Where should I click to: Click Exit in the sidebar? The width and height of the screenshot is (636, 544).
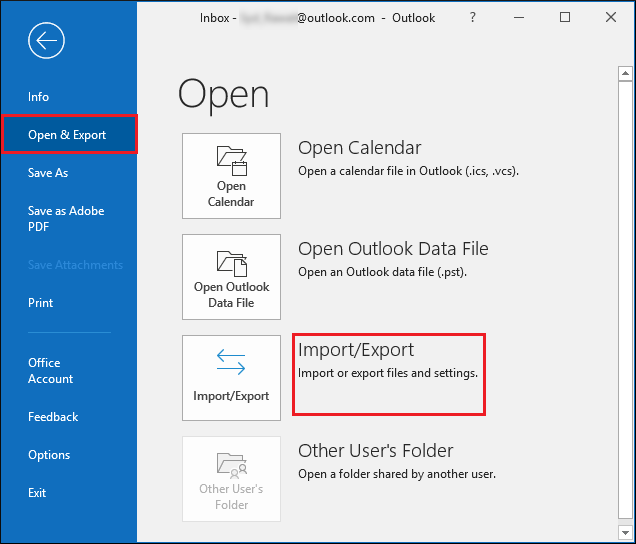click(37, 493)
